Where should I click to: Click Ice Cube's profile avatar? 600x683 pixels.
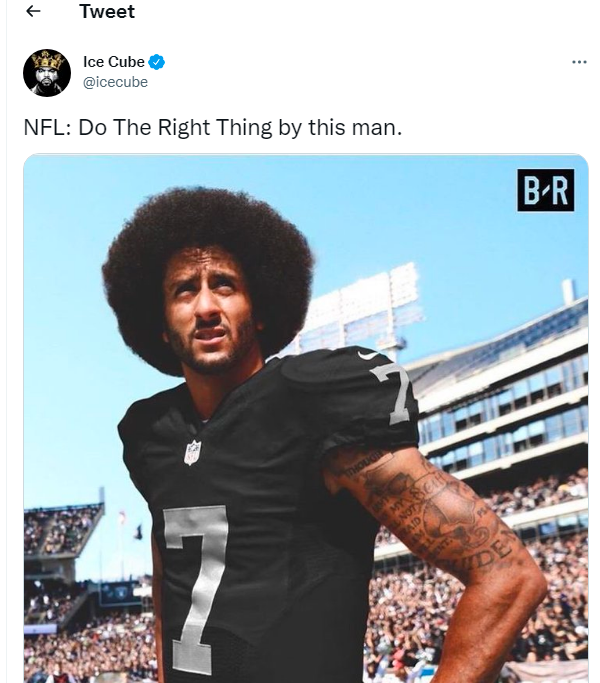[47, 72]
